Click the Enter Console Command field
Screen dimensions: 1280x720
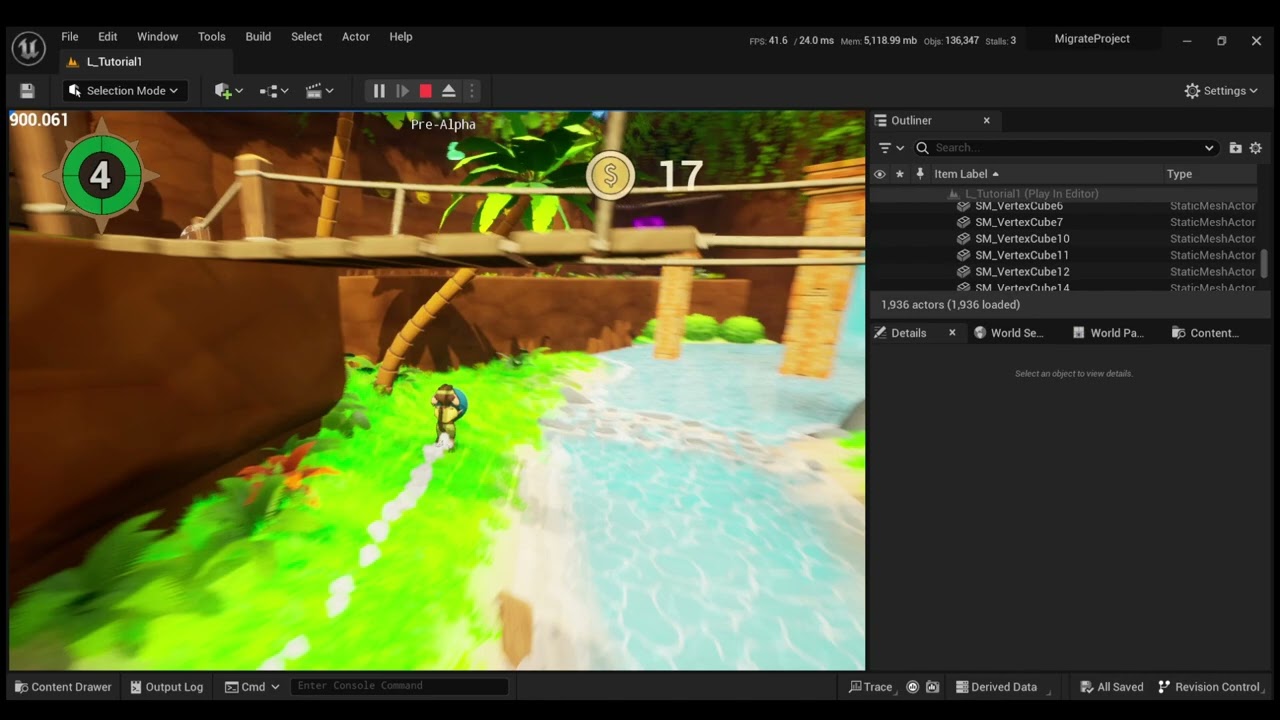(x=399, y=686)
